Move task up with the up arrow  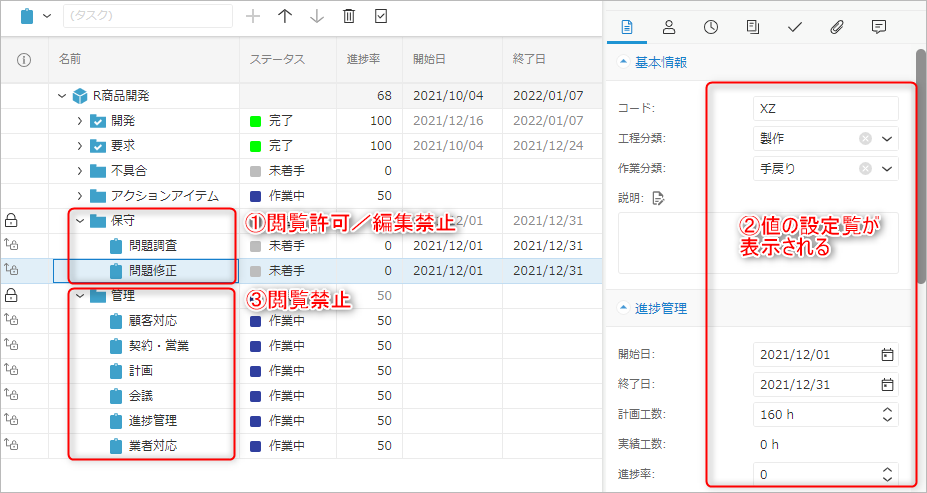click(285, 16)
